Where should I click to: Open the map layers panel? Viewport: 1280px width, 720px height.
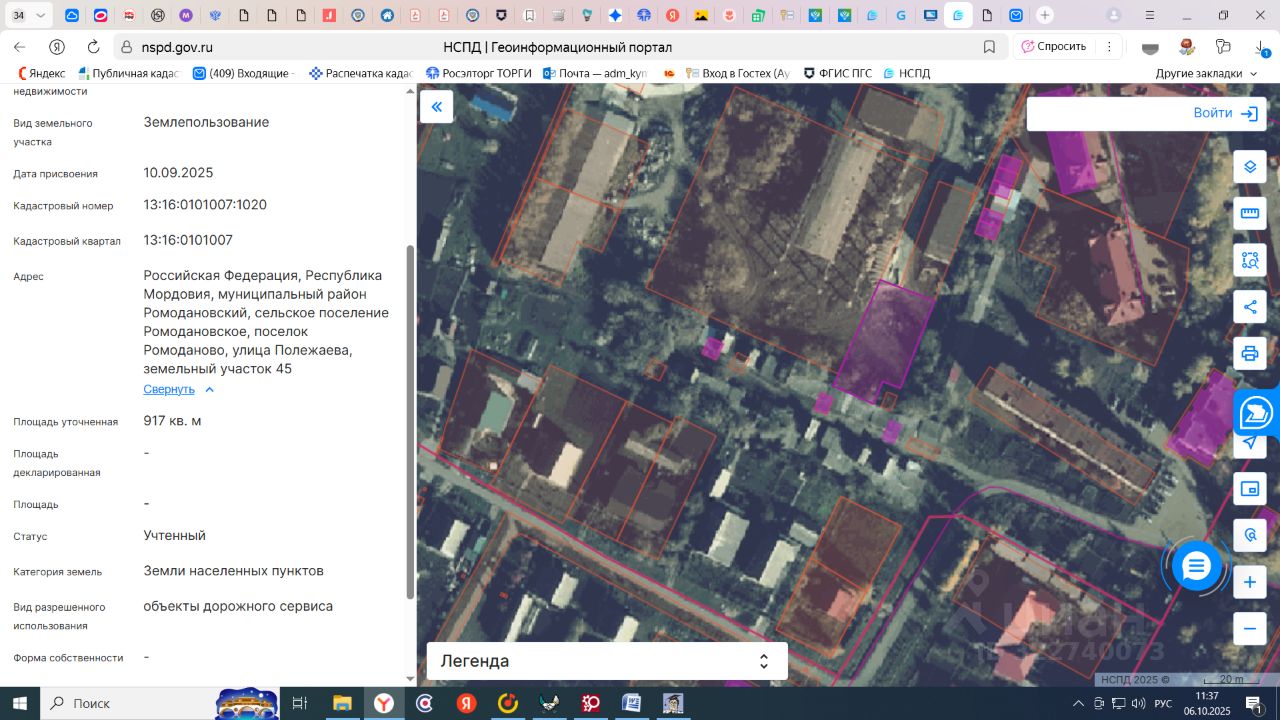pyautogui.click(x=1249, y=166)
